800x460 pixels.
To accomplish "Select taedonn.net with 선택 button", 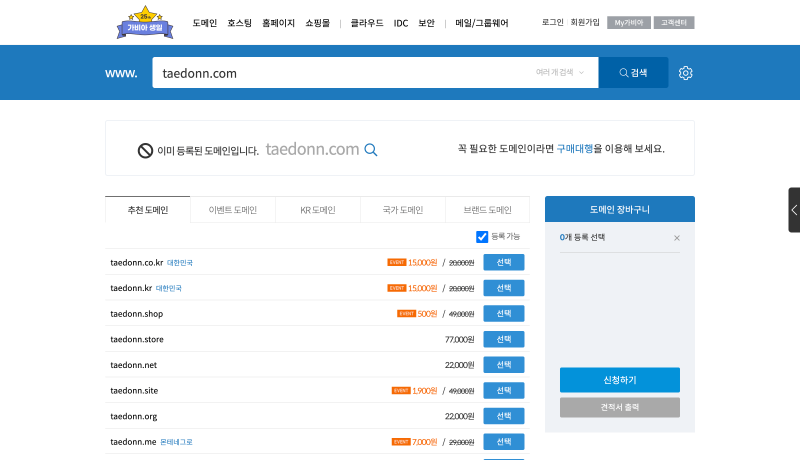I will click(504, 365).
